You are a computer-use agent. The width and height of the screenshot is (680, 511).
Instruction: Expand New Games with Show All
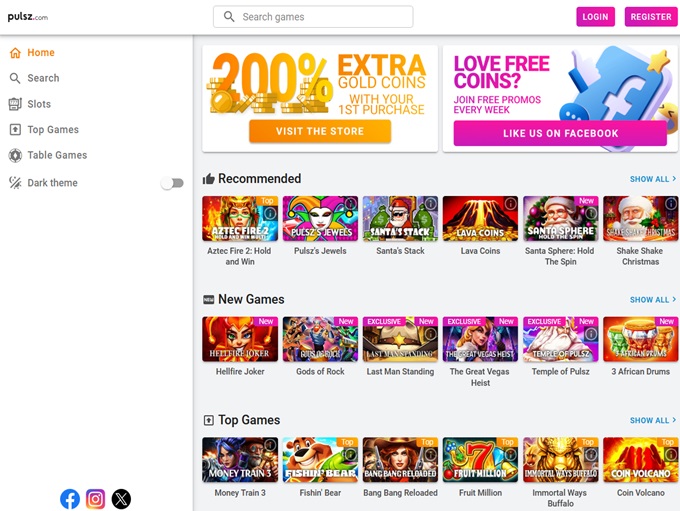click(653, 299)
